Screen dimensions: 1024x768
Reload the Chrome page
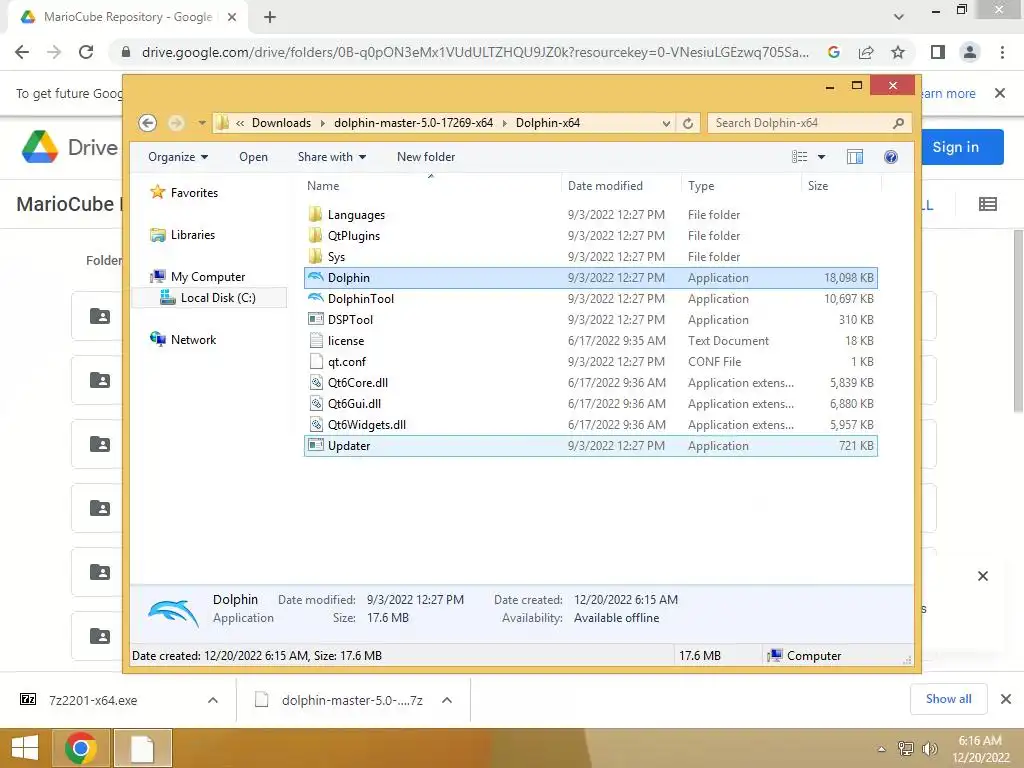pyautogui.click(x=86, y=52)
